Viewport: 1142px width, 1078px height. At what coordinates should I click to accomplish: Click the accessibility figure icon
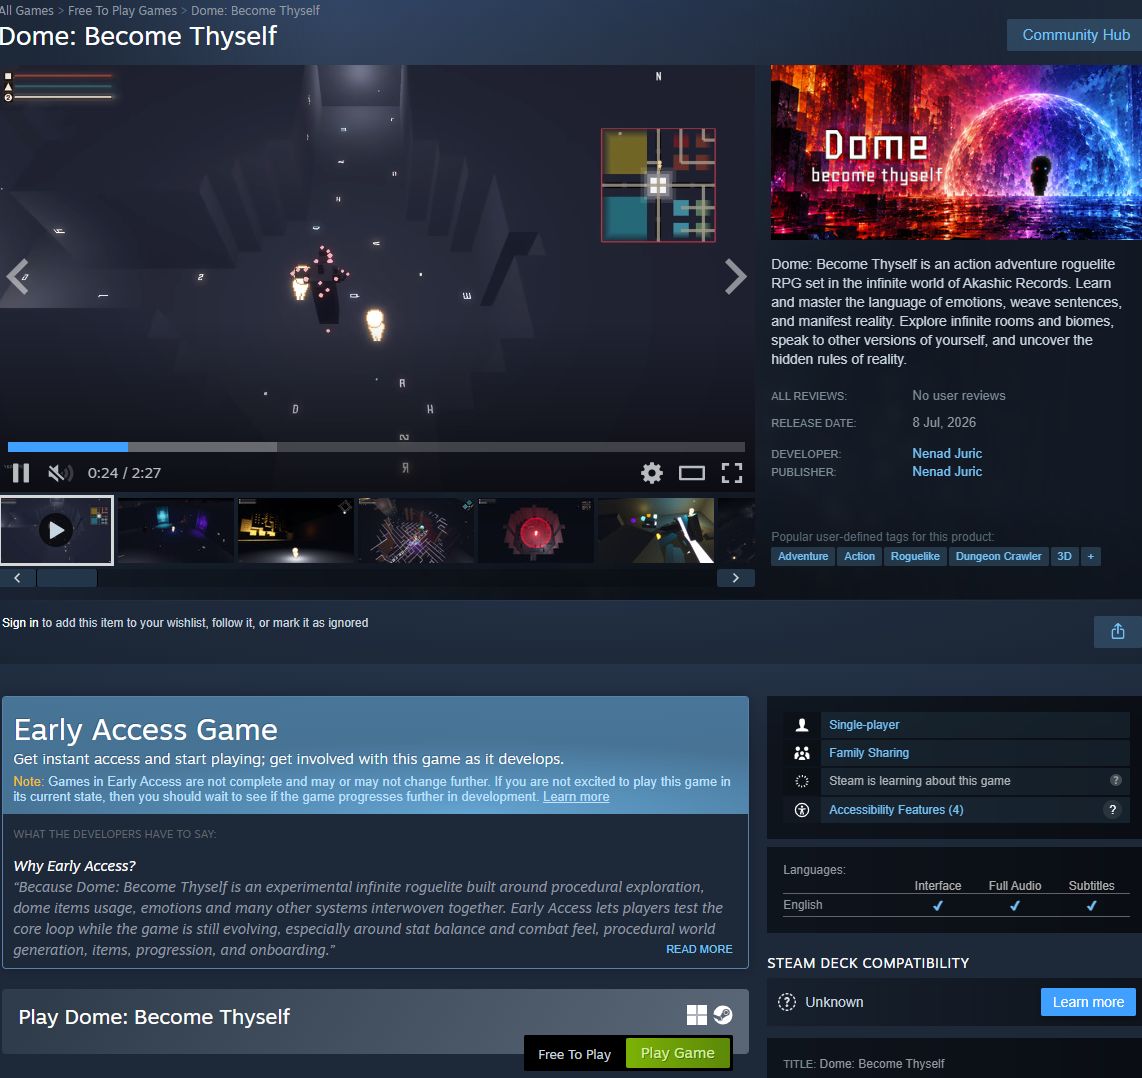[x=802, y=810]
